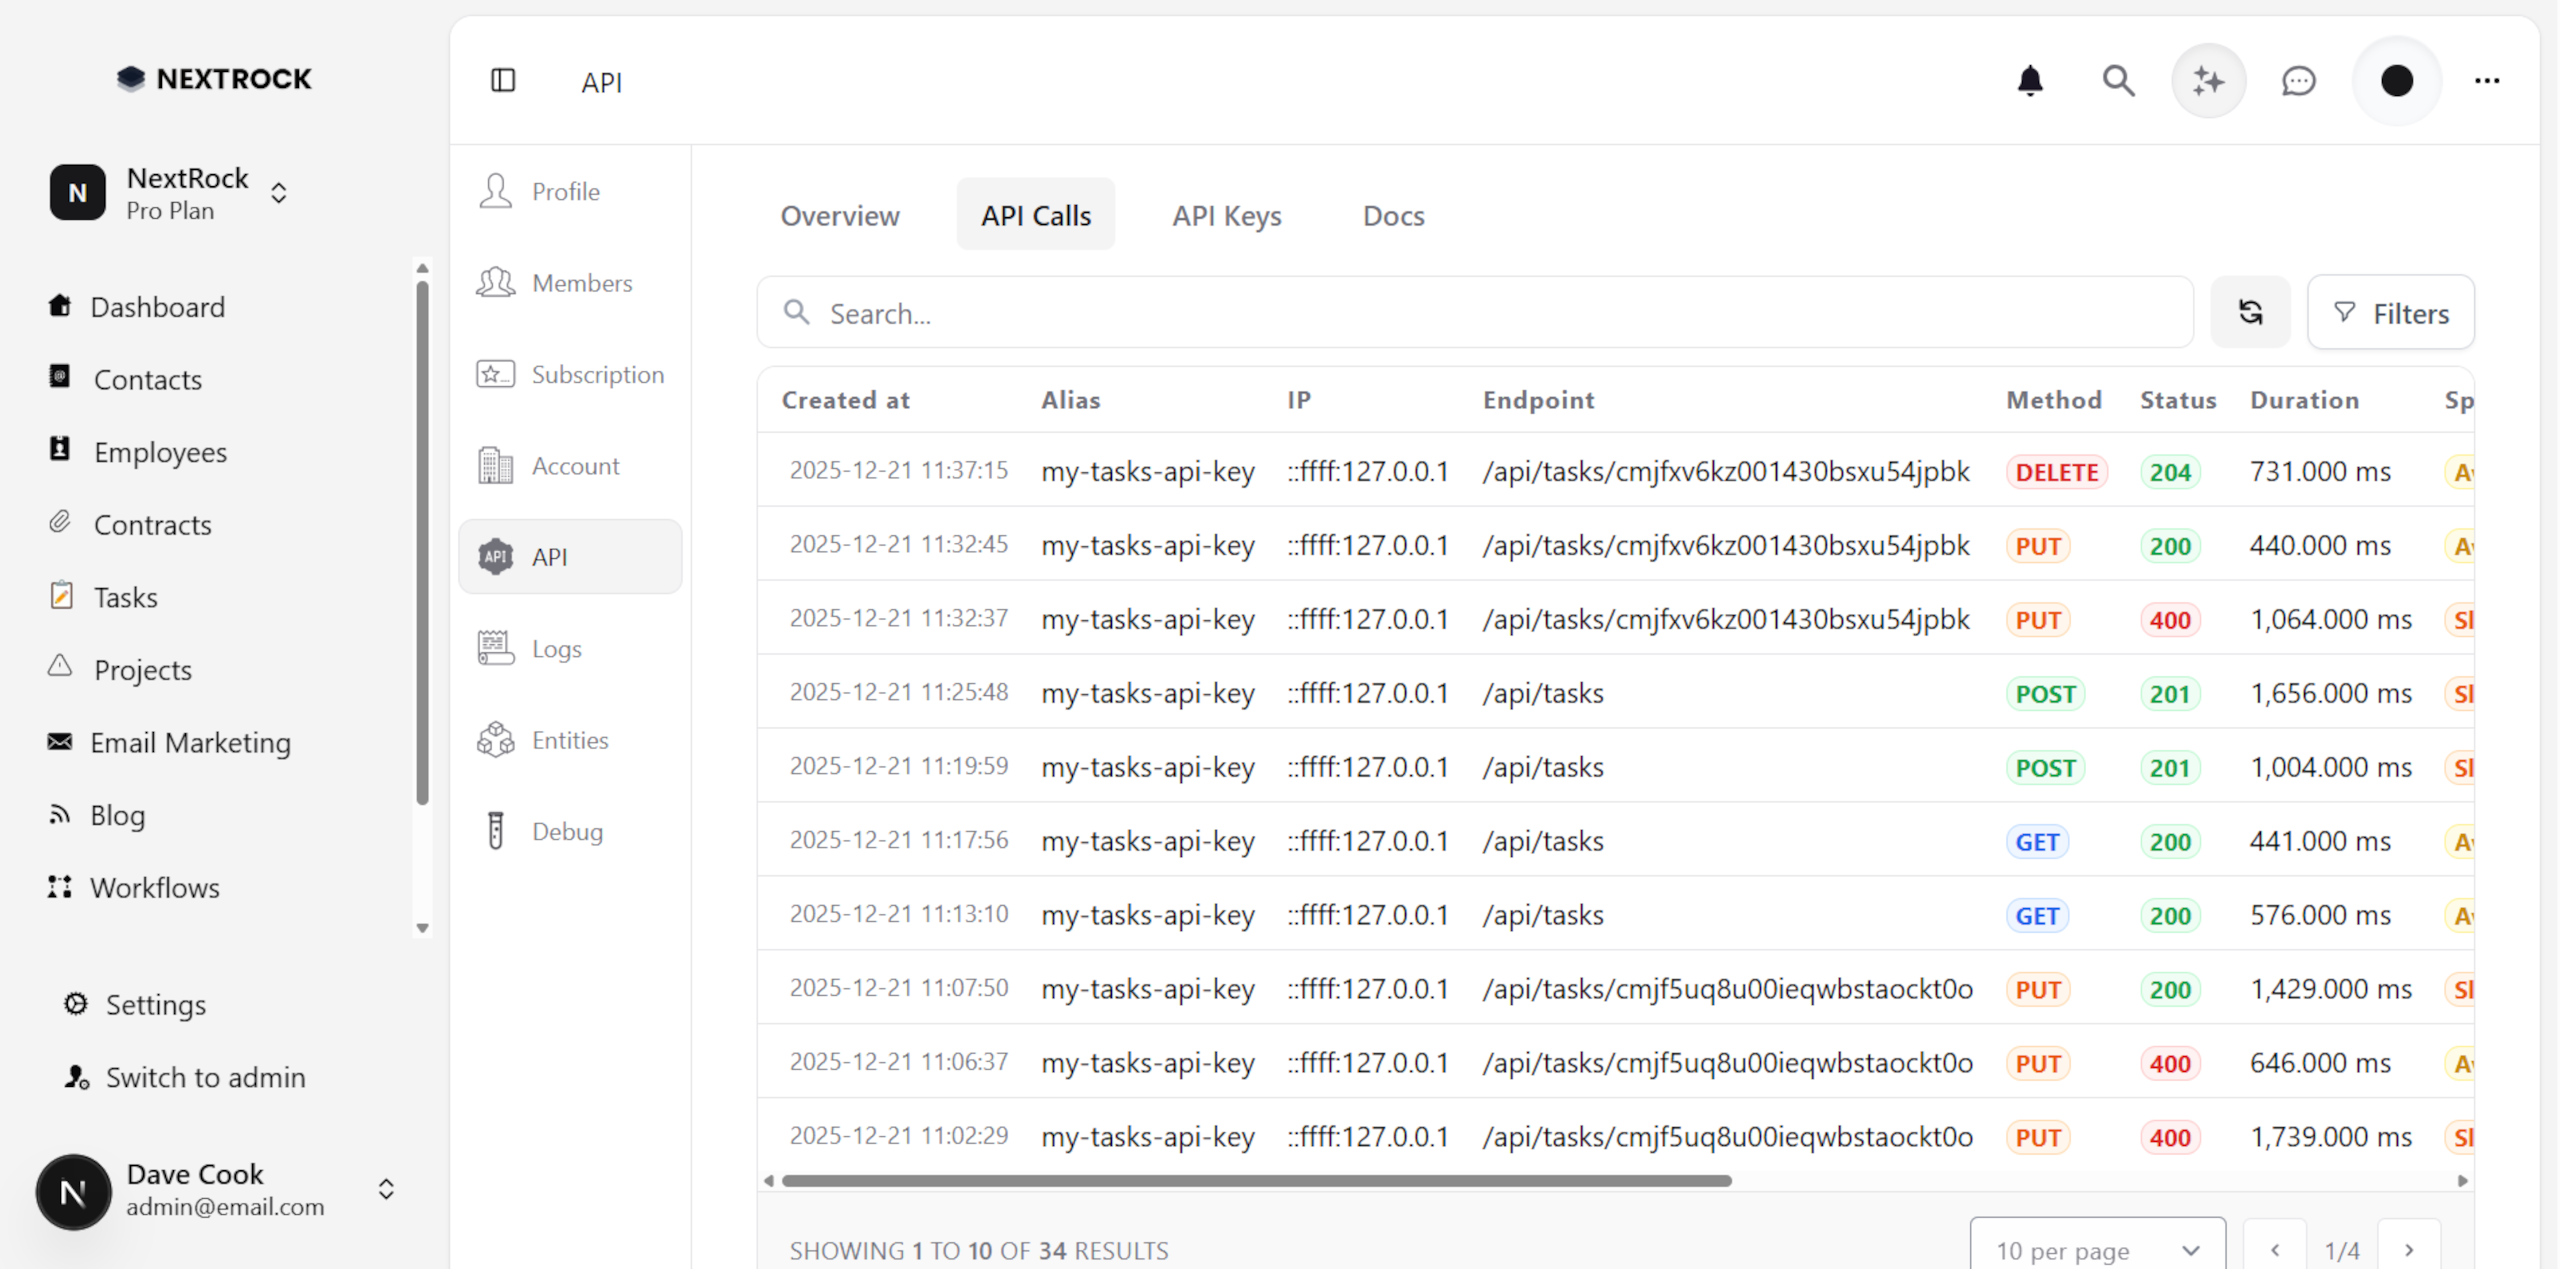
Task: Switch to the API Keys tab
Action: [1227, 215]
